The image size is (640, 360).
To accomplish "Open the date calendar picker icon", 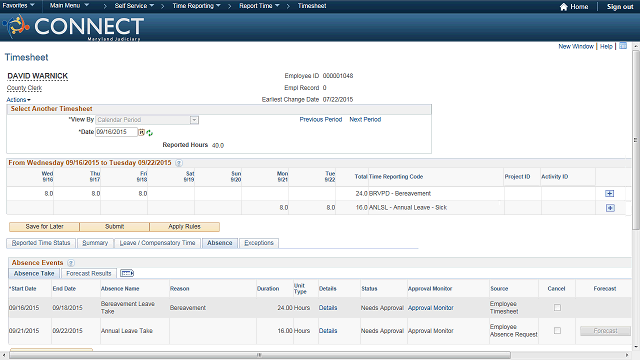I will 141,132.
